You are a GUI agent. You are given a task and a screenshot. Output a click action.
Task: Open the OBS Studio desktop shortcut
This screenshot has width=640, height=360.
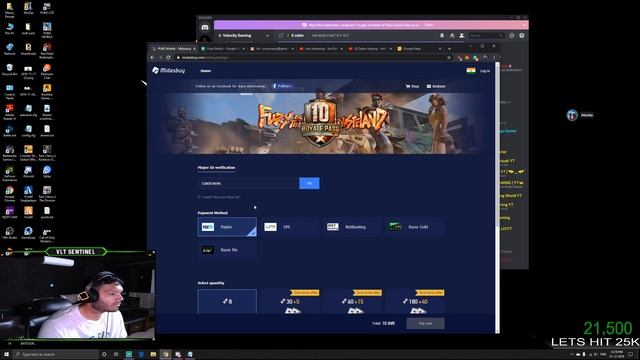[x=9, y=233]
